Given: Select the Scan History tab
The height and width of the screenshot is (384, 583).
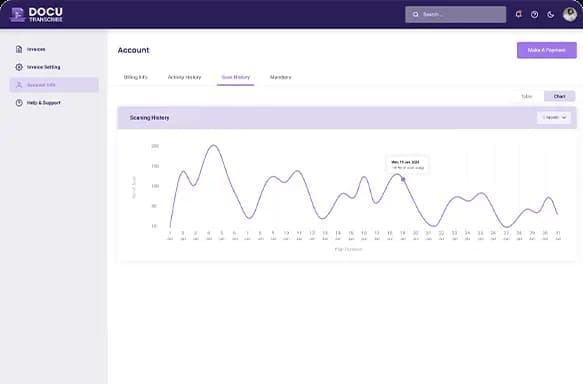Looking at the screenshot, I should coord(236,77).
